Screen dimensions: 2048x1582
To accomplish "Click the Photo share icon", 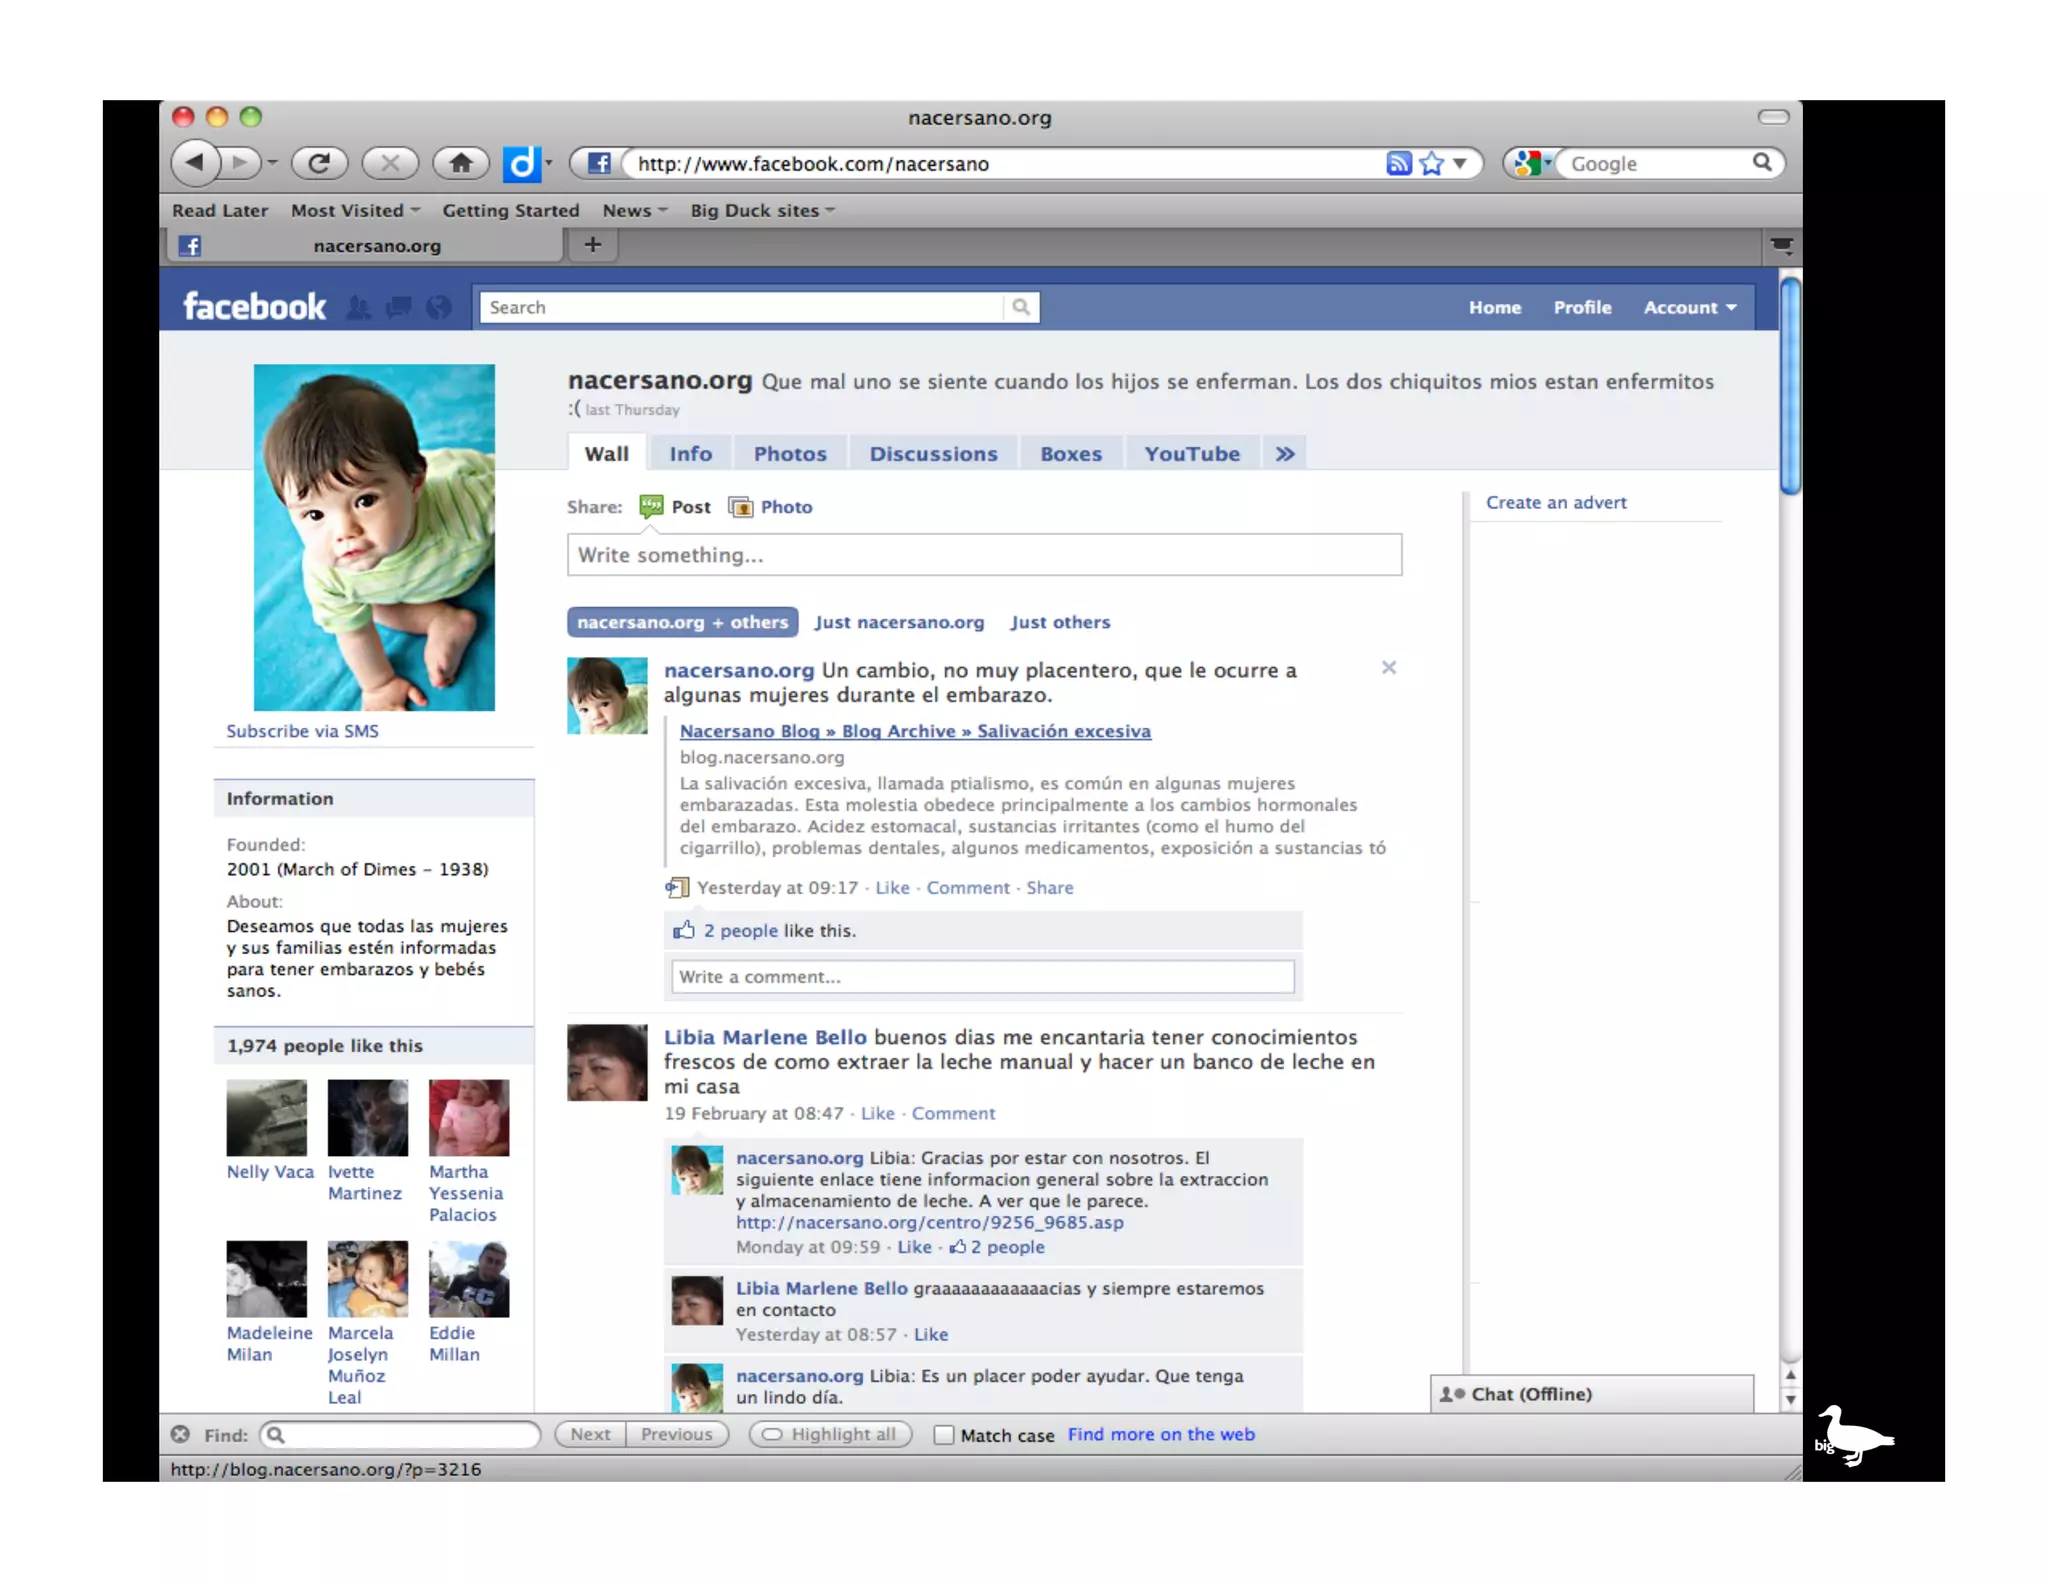I will (x=741, y=507).
